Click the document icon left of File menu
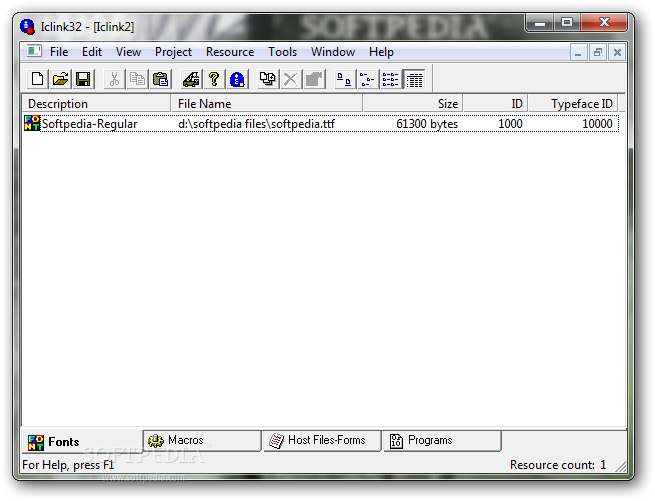The image size is (655, 501). pyautogui.click(x=34, y=51)
